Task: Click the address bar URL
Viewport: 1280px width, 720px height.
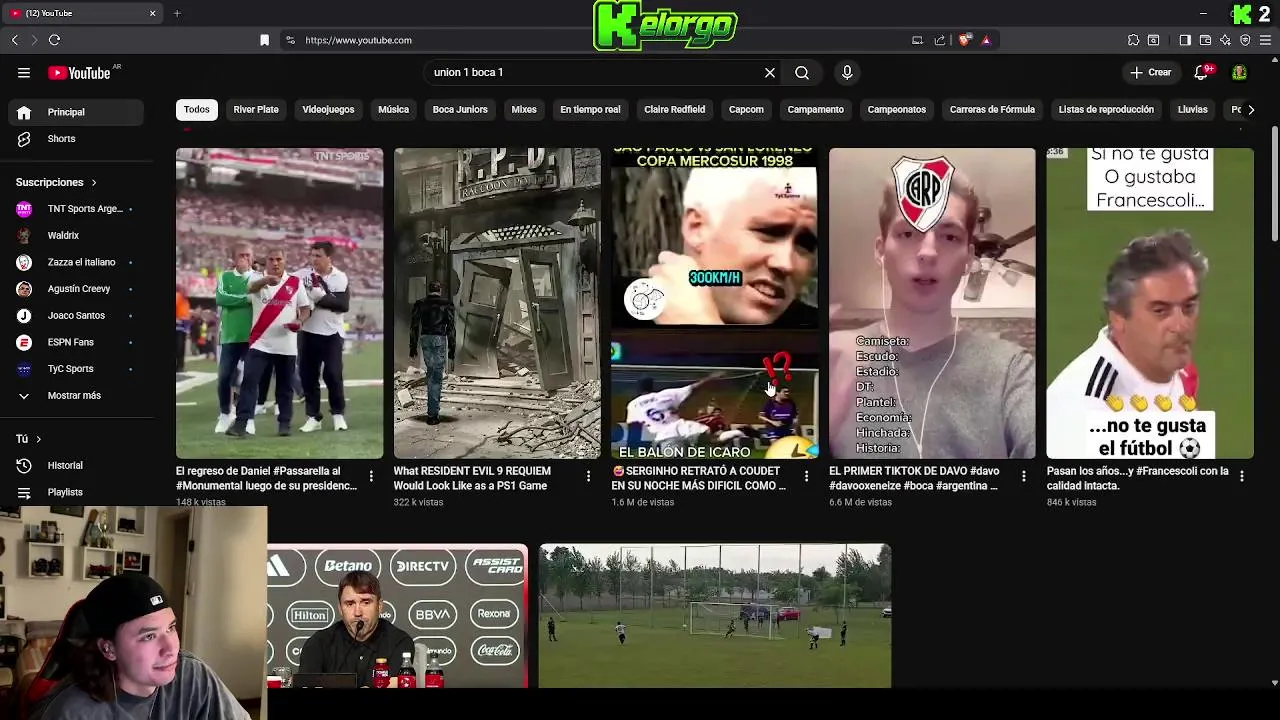Action: pyautogui.click(x=358, y=40)
